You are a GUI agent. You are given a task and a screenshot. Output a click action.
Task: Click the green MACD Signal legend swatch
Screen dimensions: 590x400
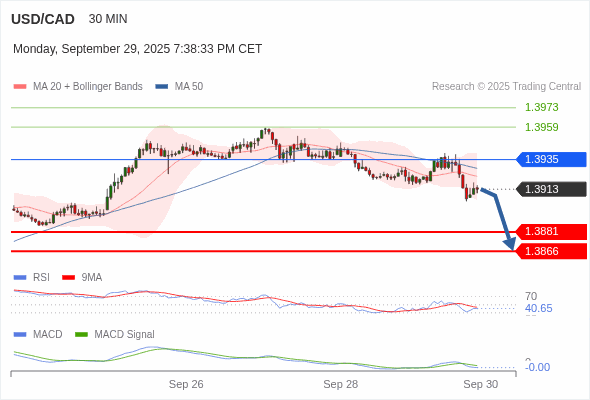81,335
